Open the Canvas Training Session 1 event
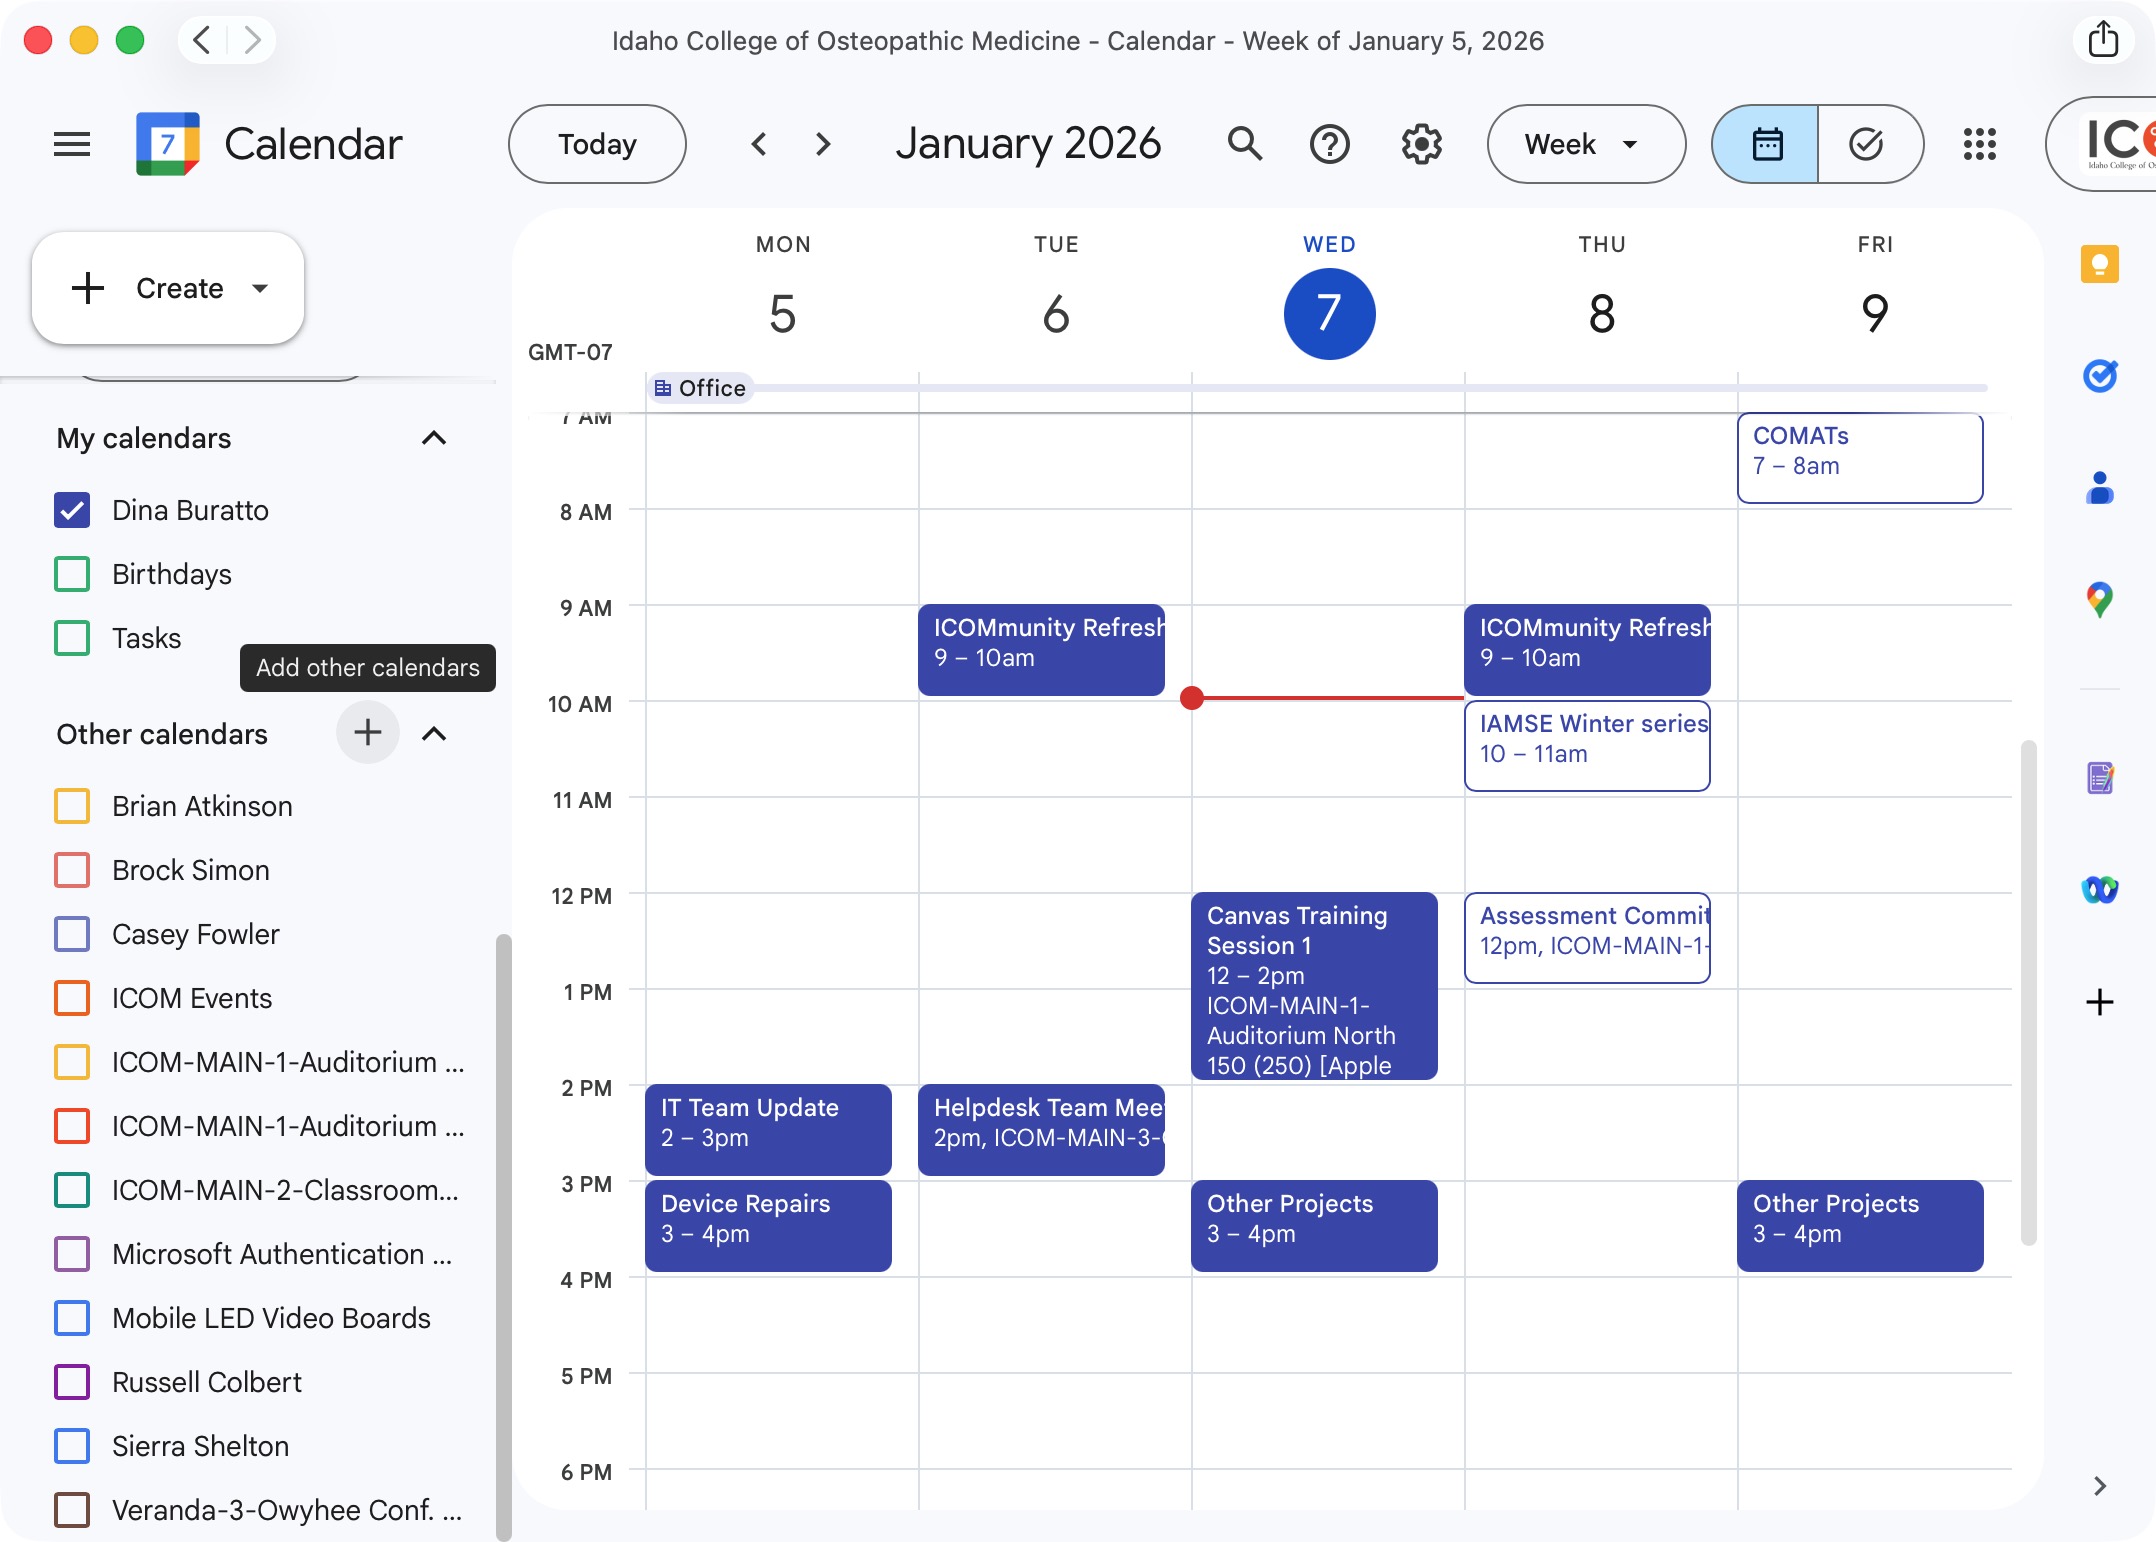This screenshot has width=2156, height=1542. 1313,987
